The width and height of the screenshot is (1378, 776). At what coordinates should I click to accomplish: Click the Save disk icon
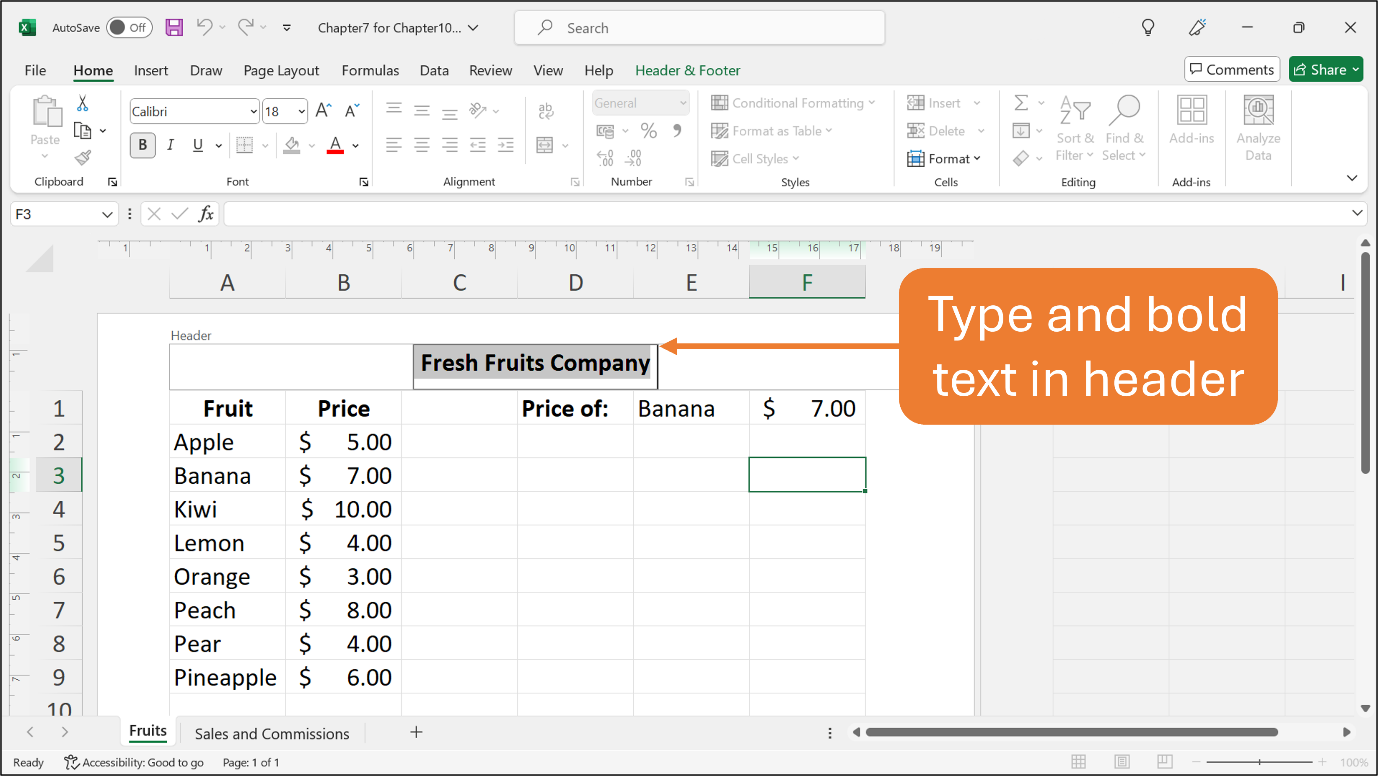tap(174, 28)
